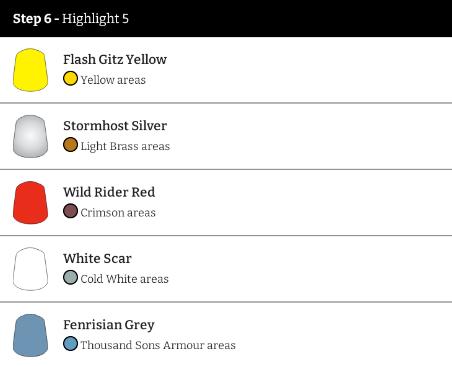
Task: Click the Crimson areas label text
Action: click(x=118, y=212)
